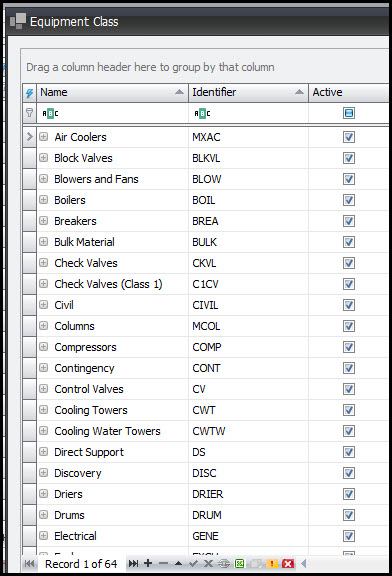This screenshot has width=392, height=576.
Task: Expand the Contingency row
Action: pos(43,367)
